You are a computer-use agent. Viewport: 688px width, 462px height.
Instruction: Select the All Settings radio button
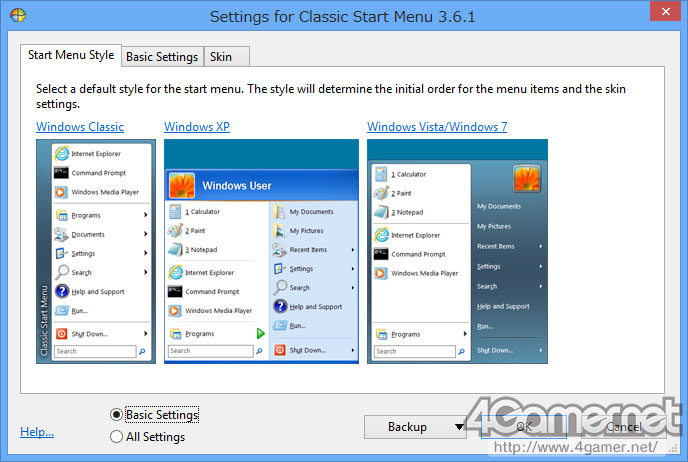pos(116,437)
